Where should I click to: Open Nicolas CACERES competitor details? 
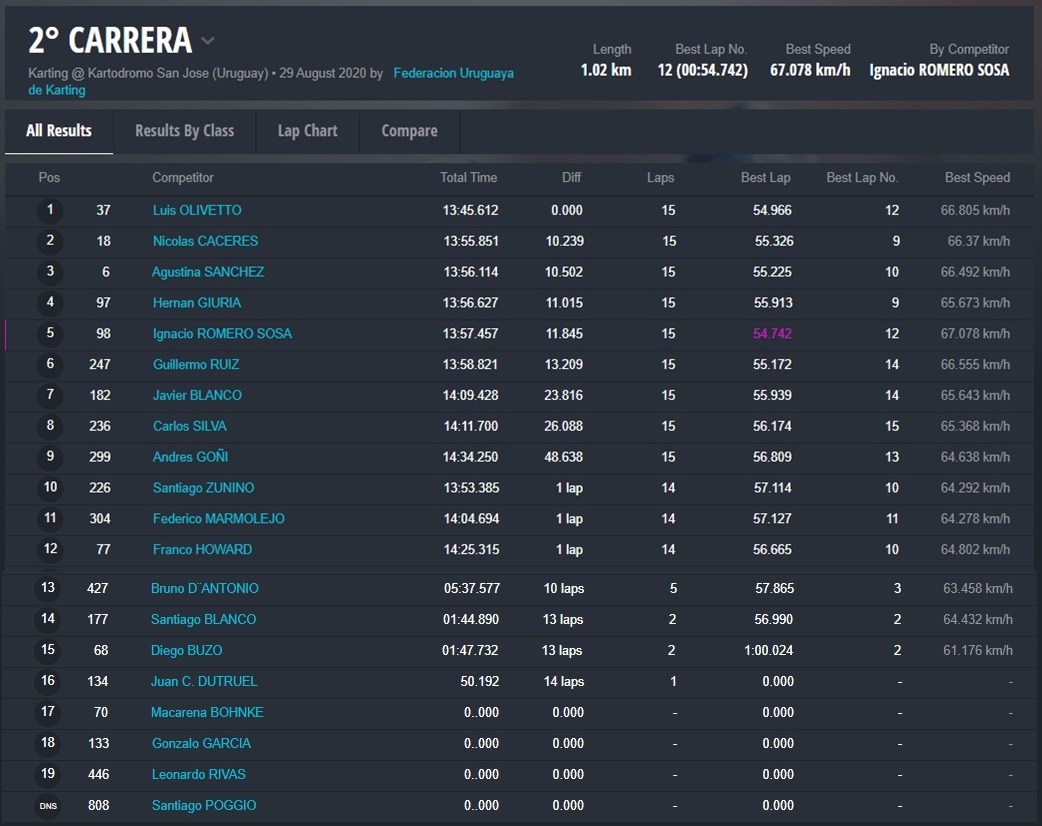[205, 241]
